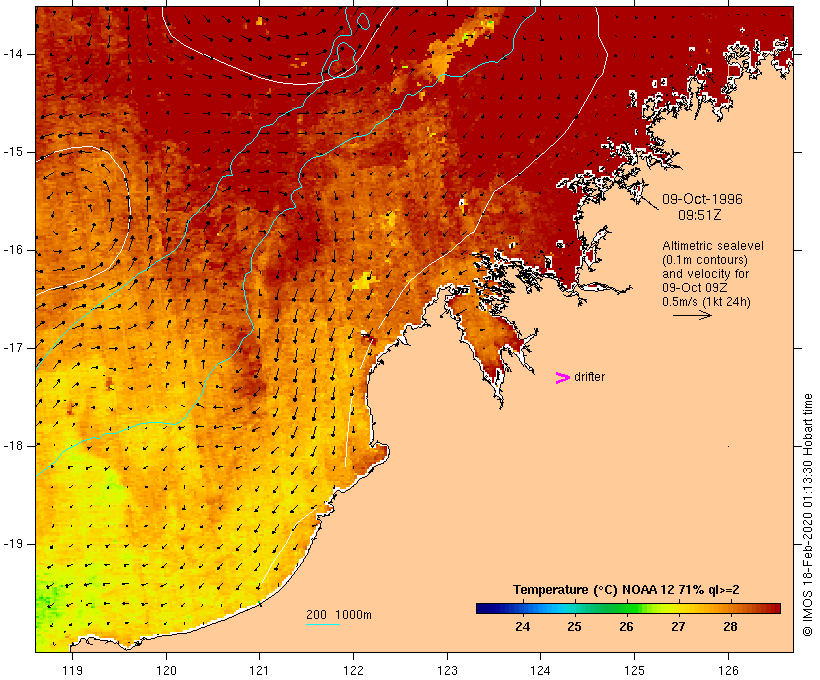This screenshot has height=680, width=820.
Task: Click longitude axis label 123
Action: [447, 670]
